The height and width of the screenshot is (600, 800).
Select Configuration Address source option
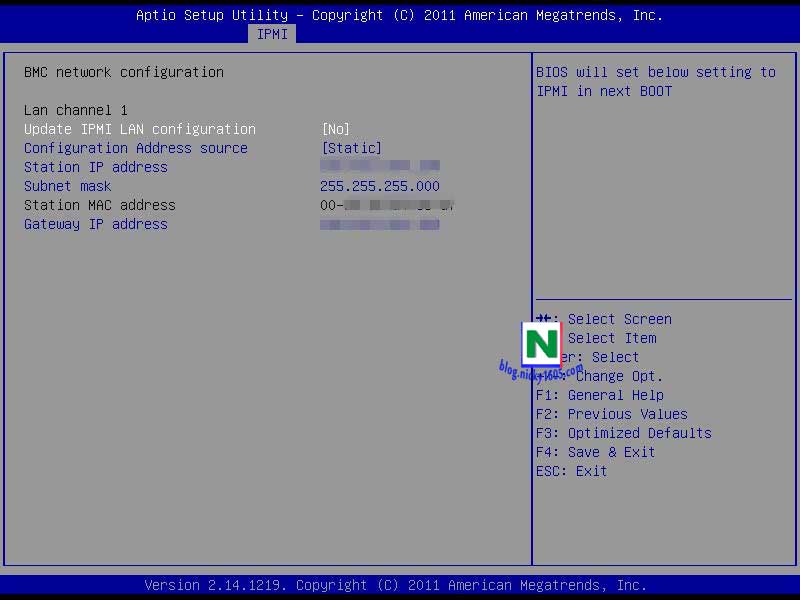[x=136, y=148]
